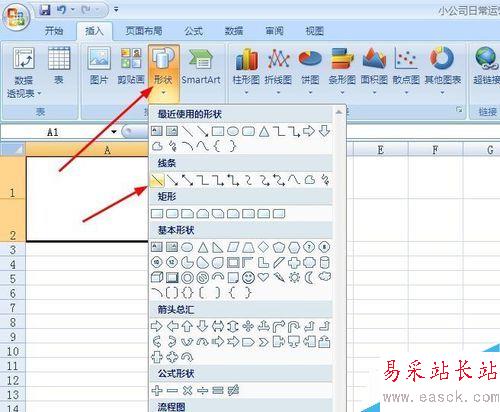Screen dimensions: 500x412
Task: Select row 5 header
Action: (x=12, y=279)
